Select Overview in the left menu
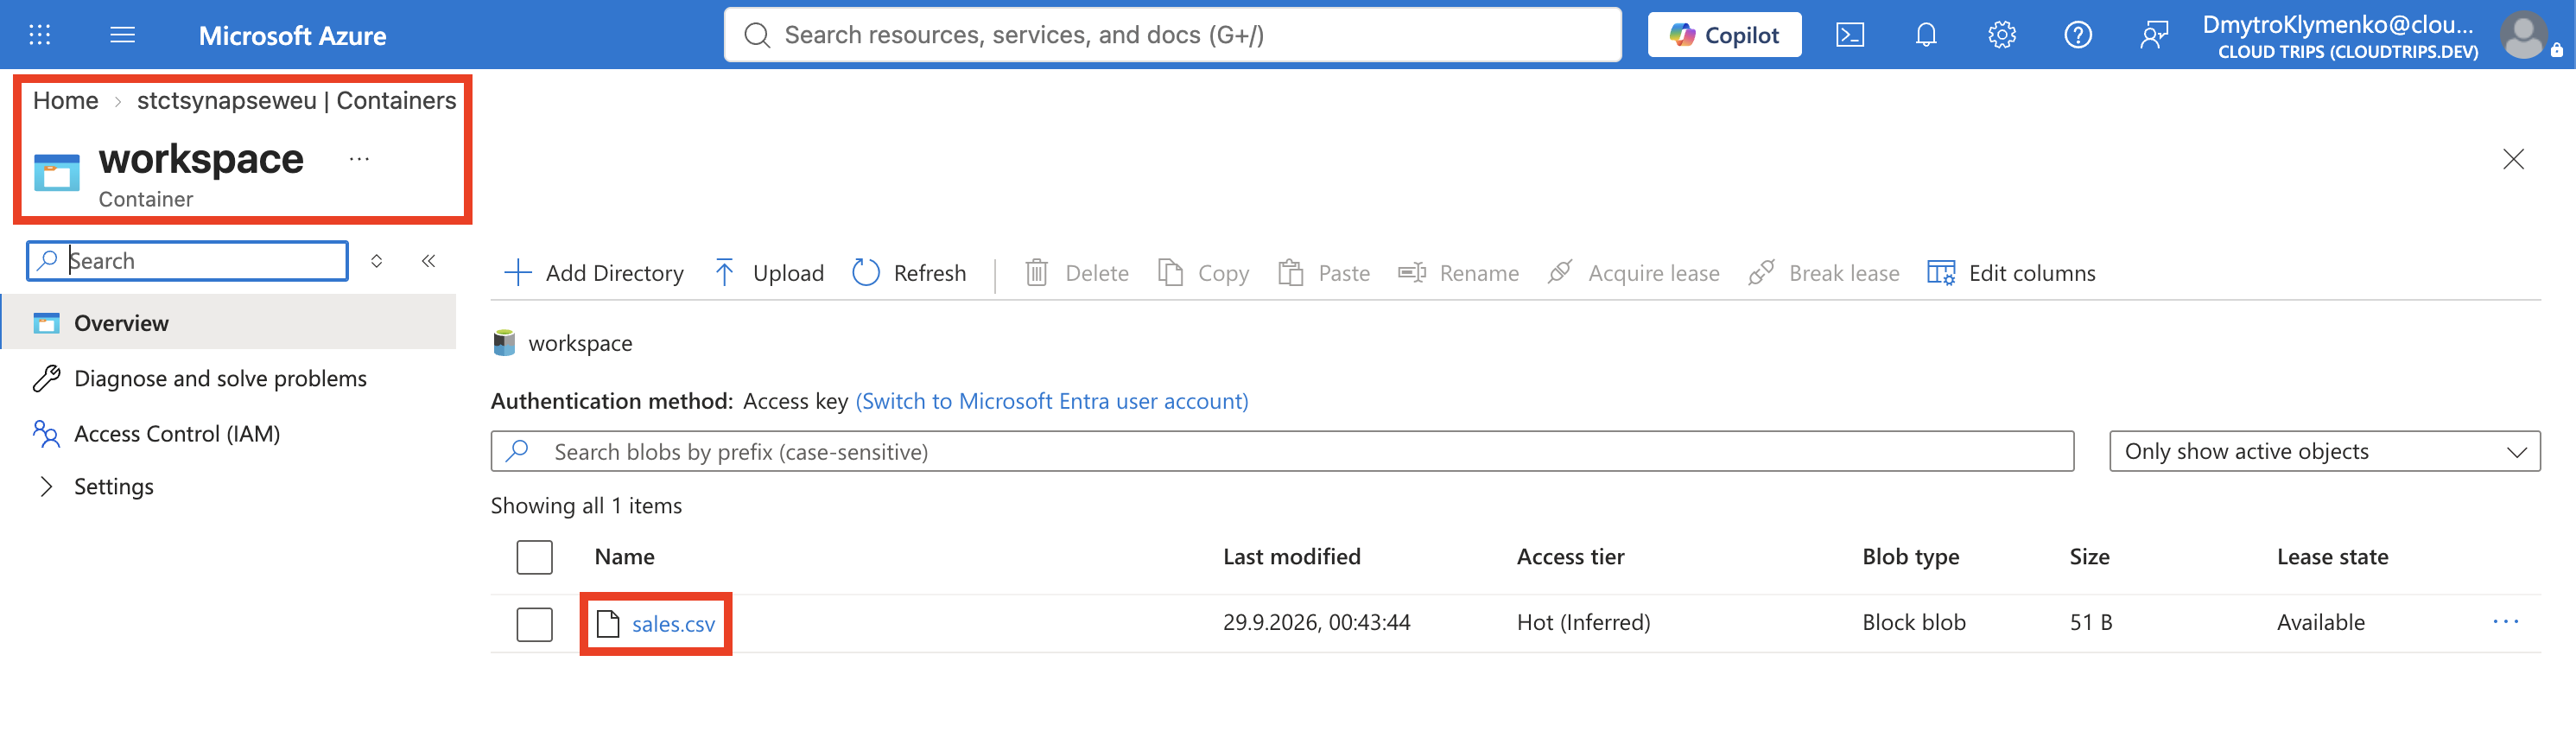Screen dimensions: 2576x738 (229, 323)
